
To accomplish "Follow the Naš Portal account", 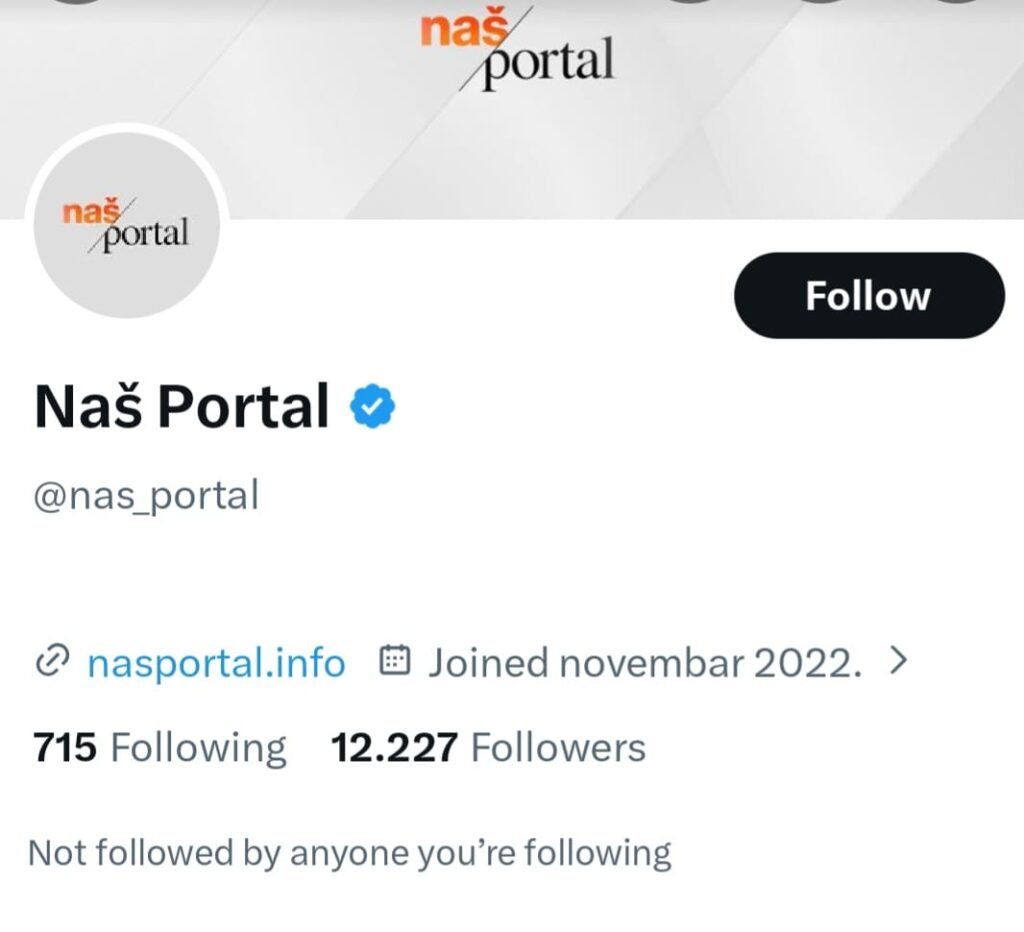I will click(x=868, y=295).
